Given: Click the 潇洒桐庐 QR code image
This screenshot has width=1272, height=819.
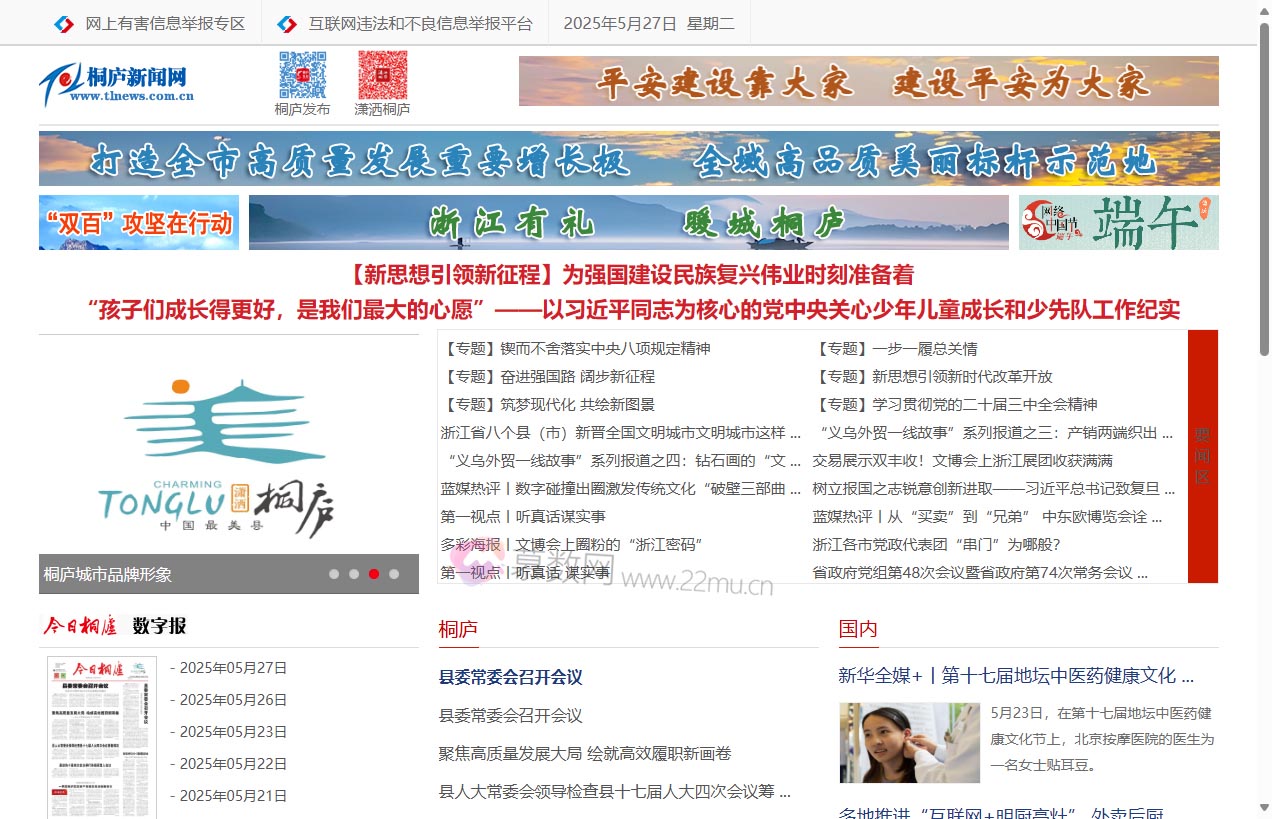Looking at the screenshot, I should coord(385,74).
